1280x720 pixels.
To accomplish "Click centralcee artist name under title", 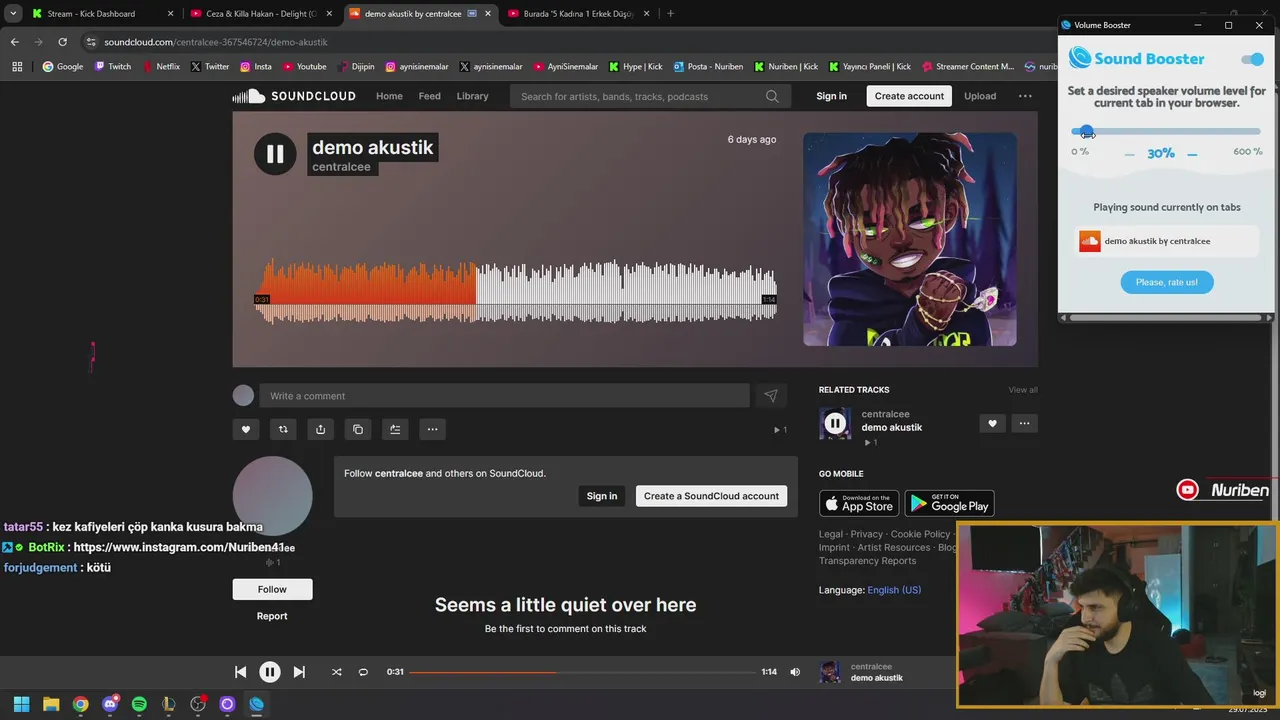I will pyautogui.click(x=341, y=167).
